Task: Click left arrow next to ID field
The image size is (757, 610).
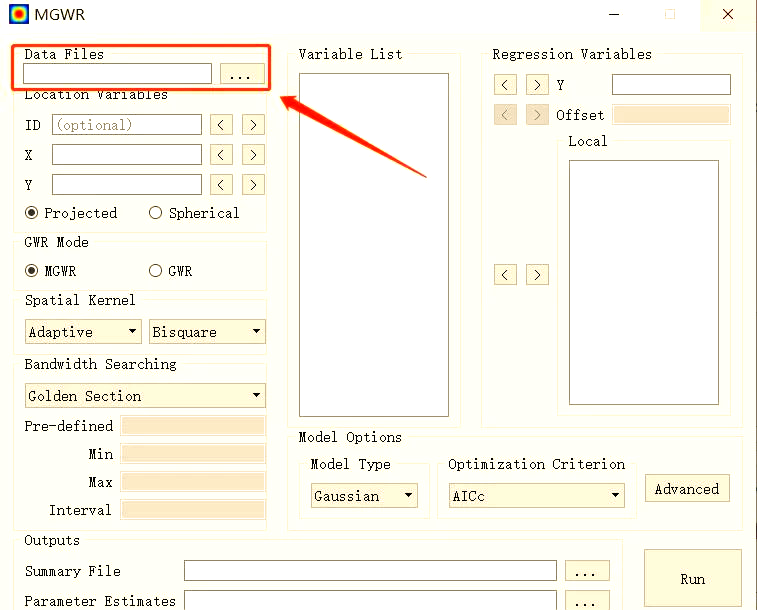Action: [x=221, y=125]
